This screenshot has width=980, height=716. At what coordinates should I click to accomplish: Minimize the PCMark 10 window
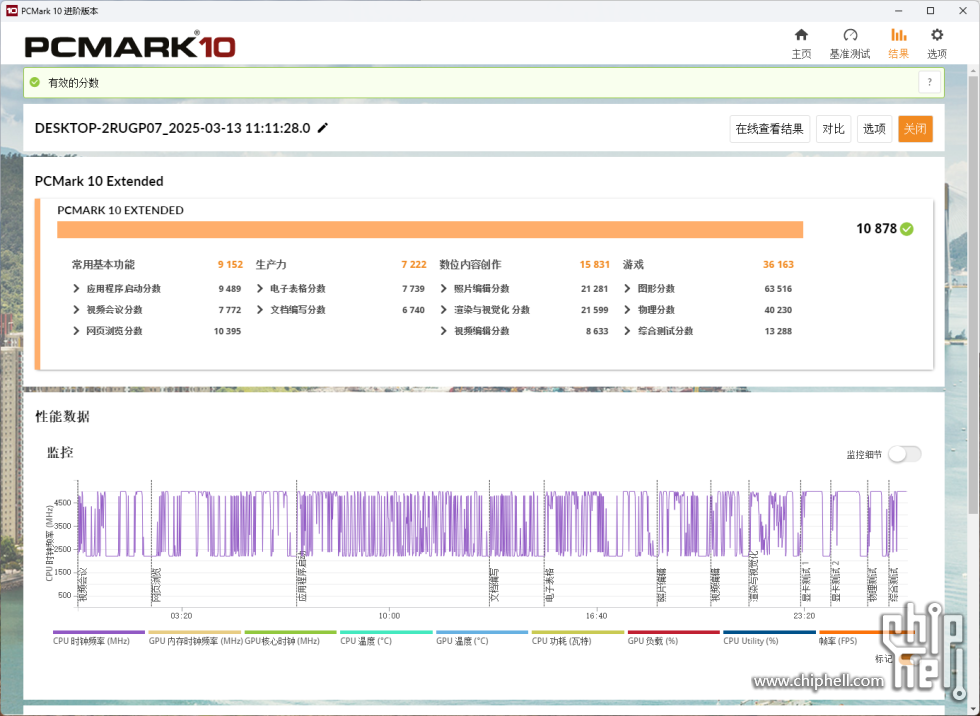click(898, 11)
